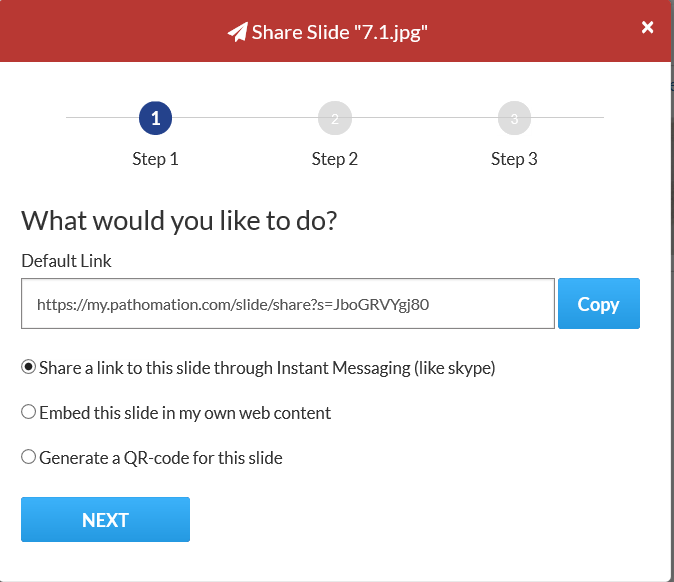Click the paper plane share icon
Image resolution: width=674 pixels, height=582 pixels.
237,32
